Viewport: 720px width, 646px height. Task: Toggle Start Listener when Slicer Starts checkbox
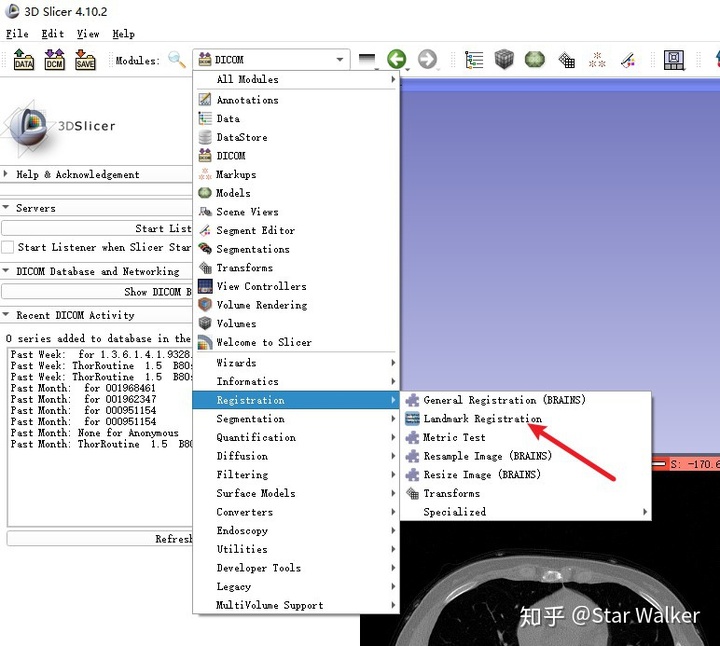(7, 247)
